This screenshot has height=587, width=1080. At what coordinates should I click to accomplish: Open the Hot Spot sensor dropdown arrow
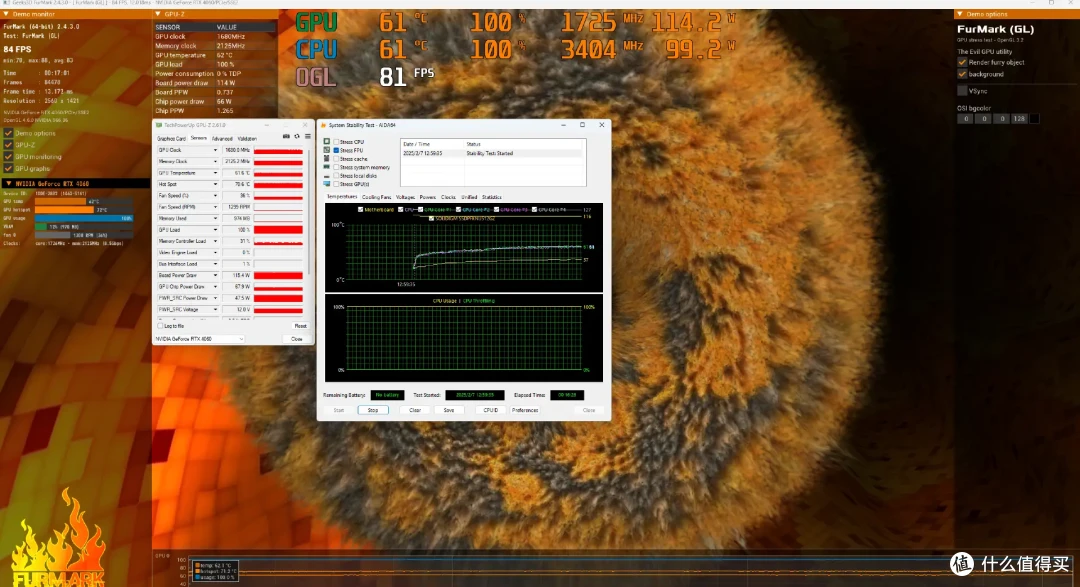click(215, 184)
